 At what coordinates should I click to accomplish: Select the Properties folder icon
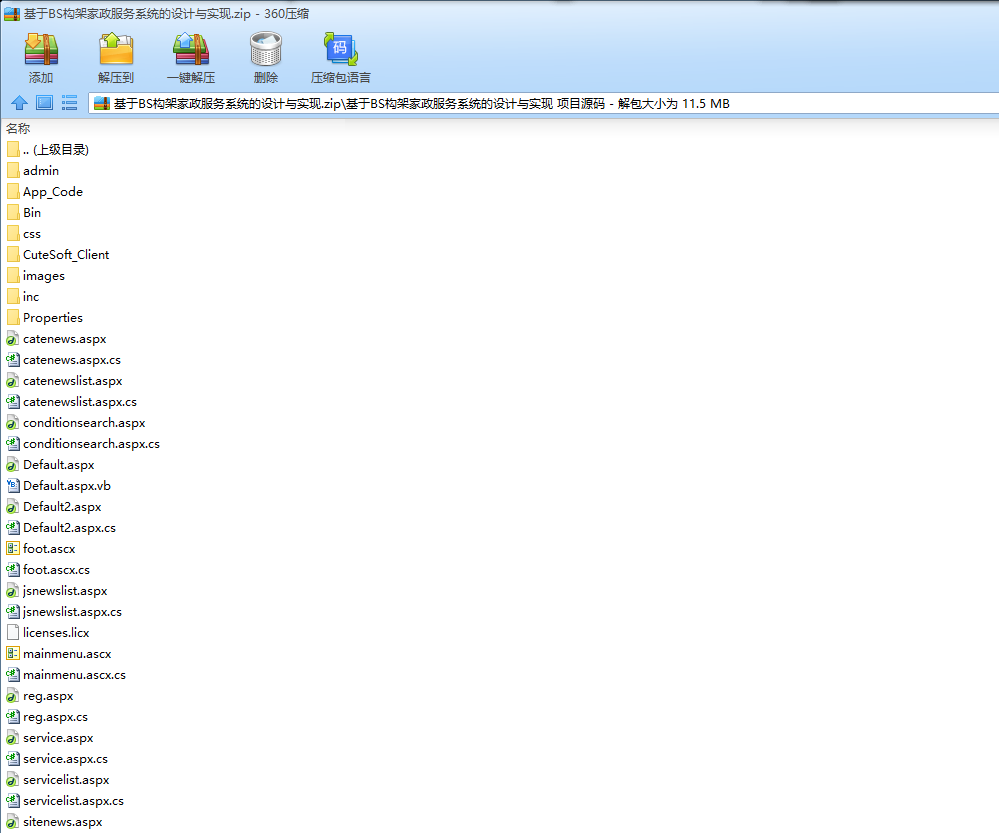[x=13, y=317]
